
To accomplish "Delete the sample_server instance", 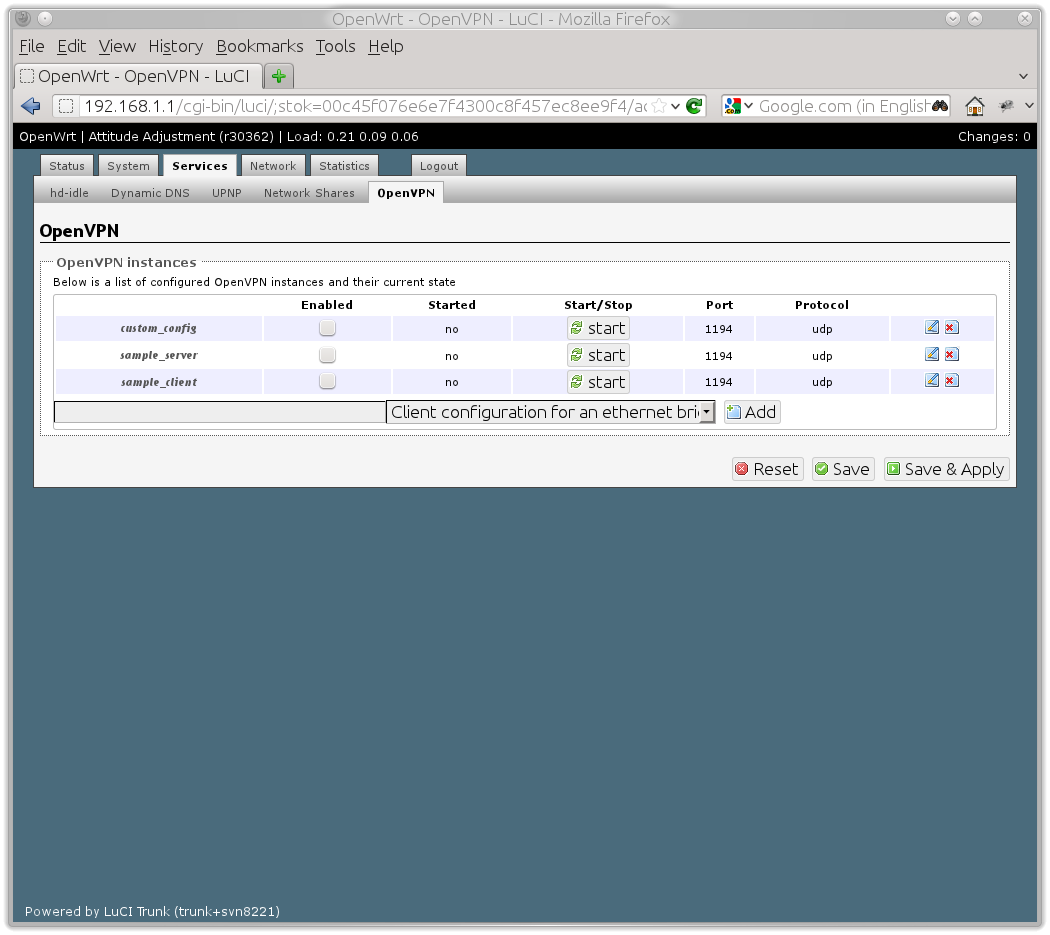I will point(952,354).
